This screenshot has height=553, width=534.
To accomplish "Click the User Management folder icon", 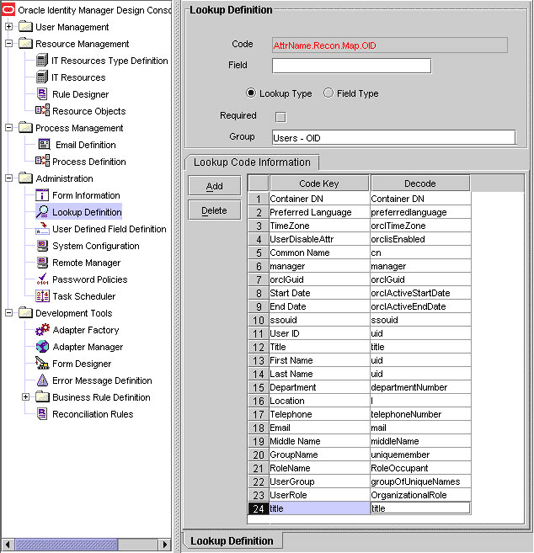I will point(26,26).
